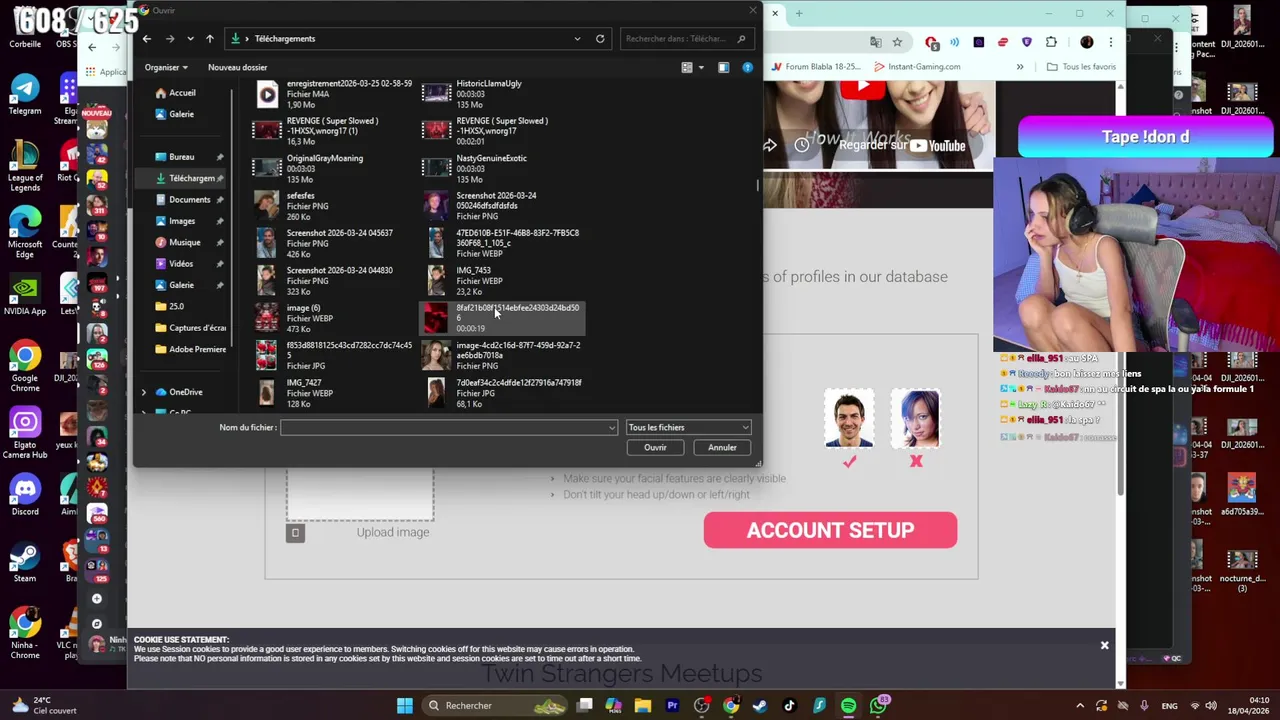
Task: Open recent locations dropdown beside forward arrow
Action: [x=190, y=39]
